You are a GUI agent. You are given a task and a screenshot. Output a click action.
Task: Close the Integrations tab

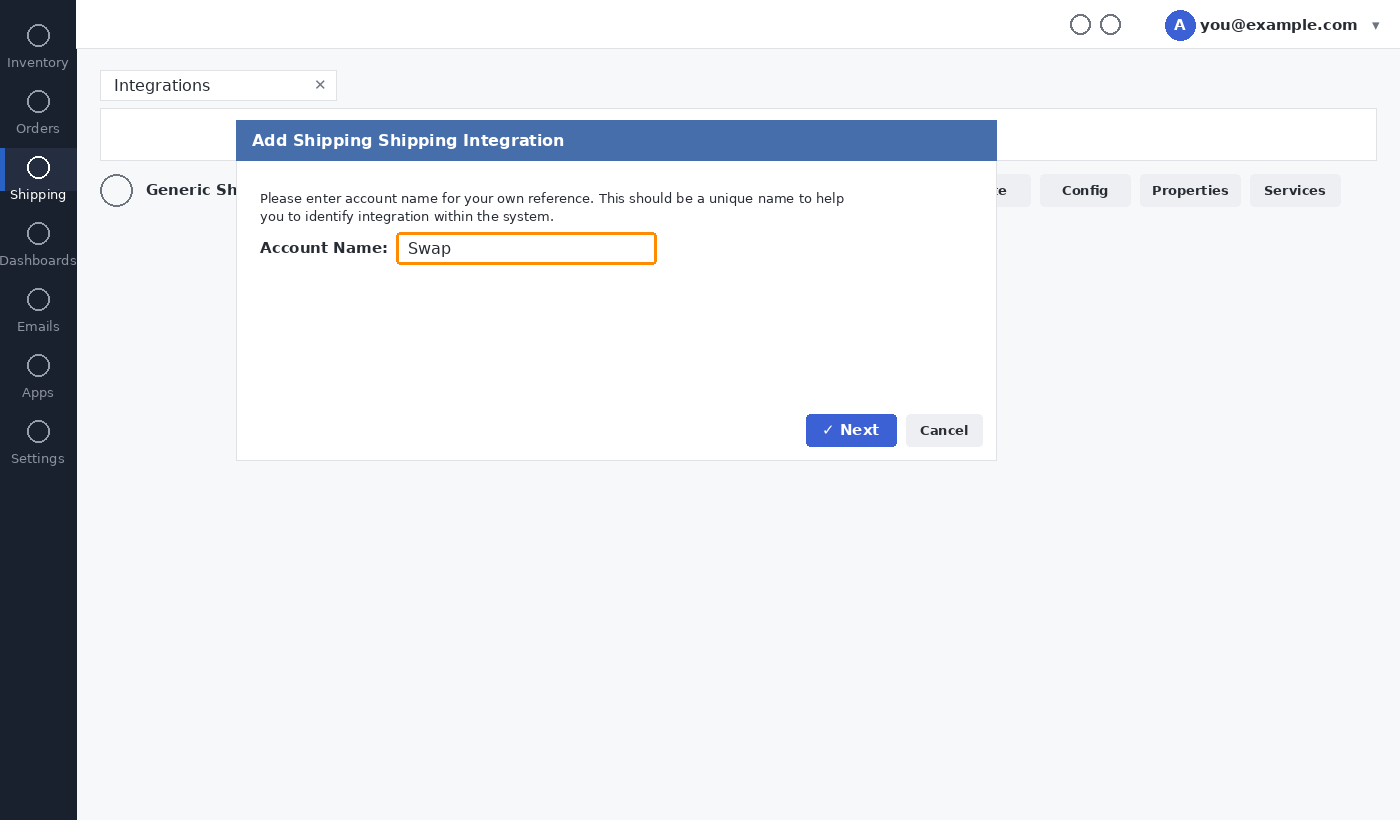pyautogui.click(x=320, y=85)
